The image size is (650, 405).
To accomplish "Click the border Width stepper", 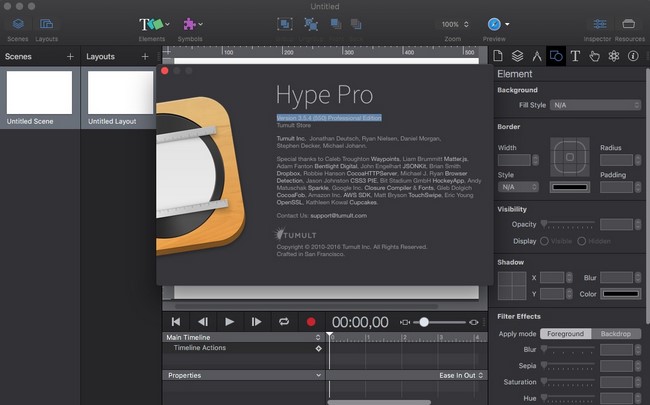I will 536,160.
